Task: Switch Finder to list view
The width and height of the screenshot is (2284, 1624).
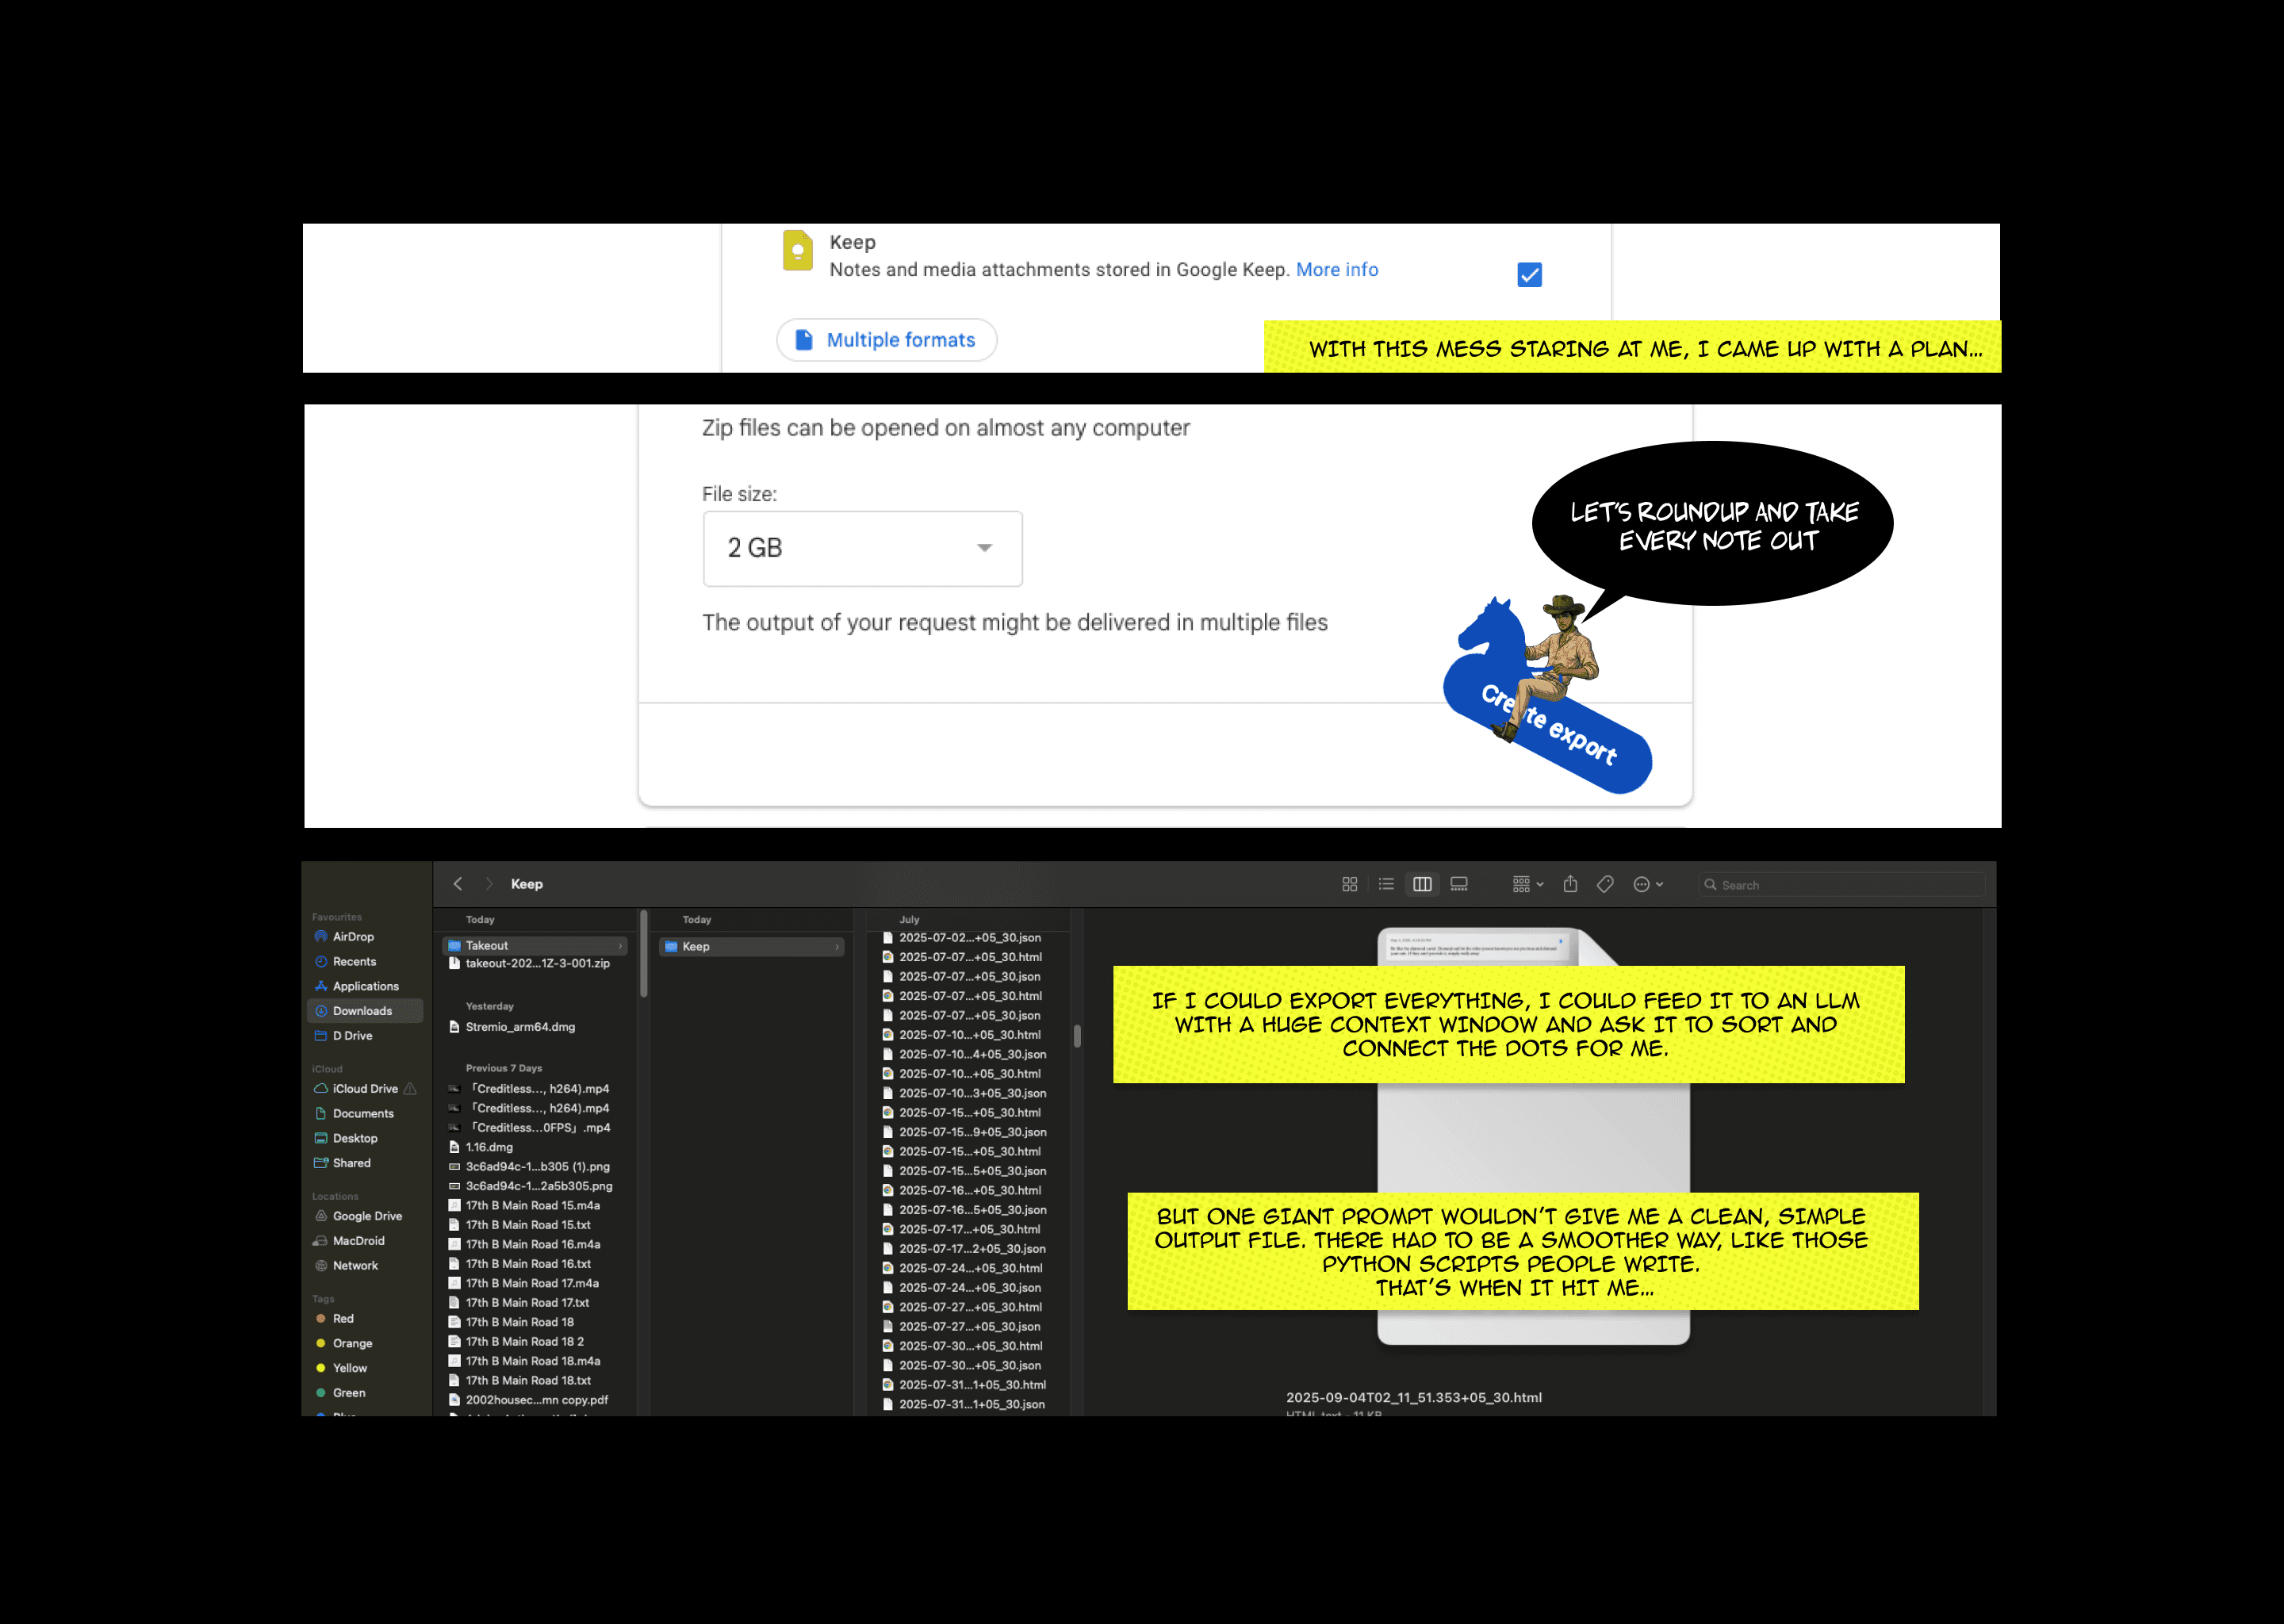Action: click(x=1385, y=884)
